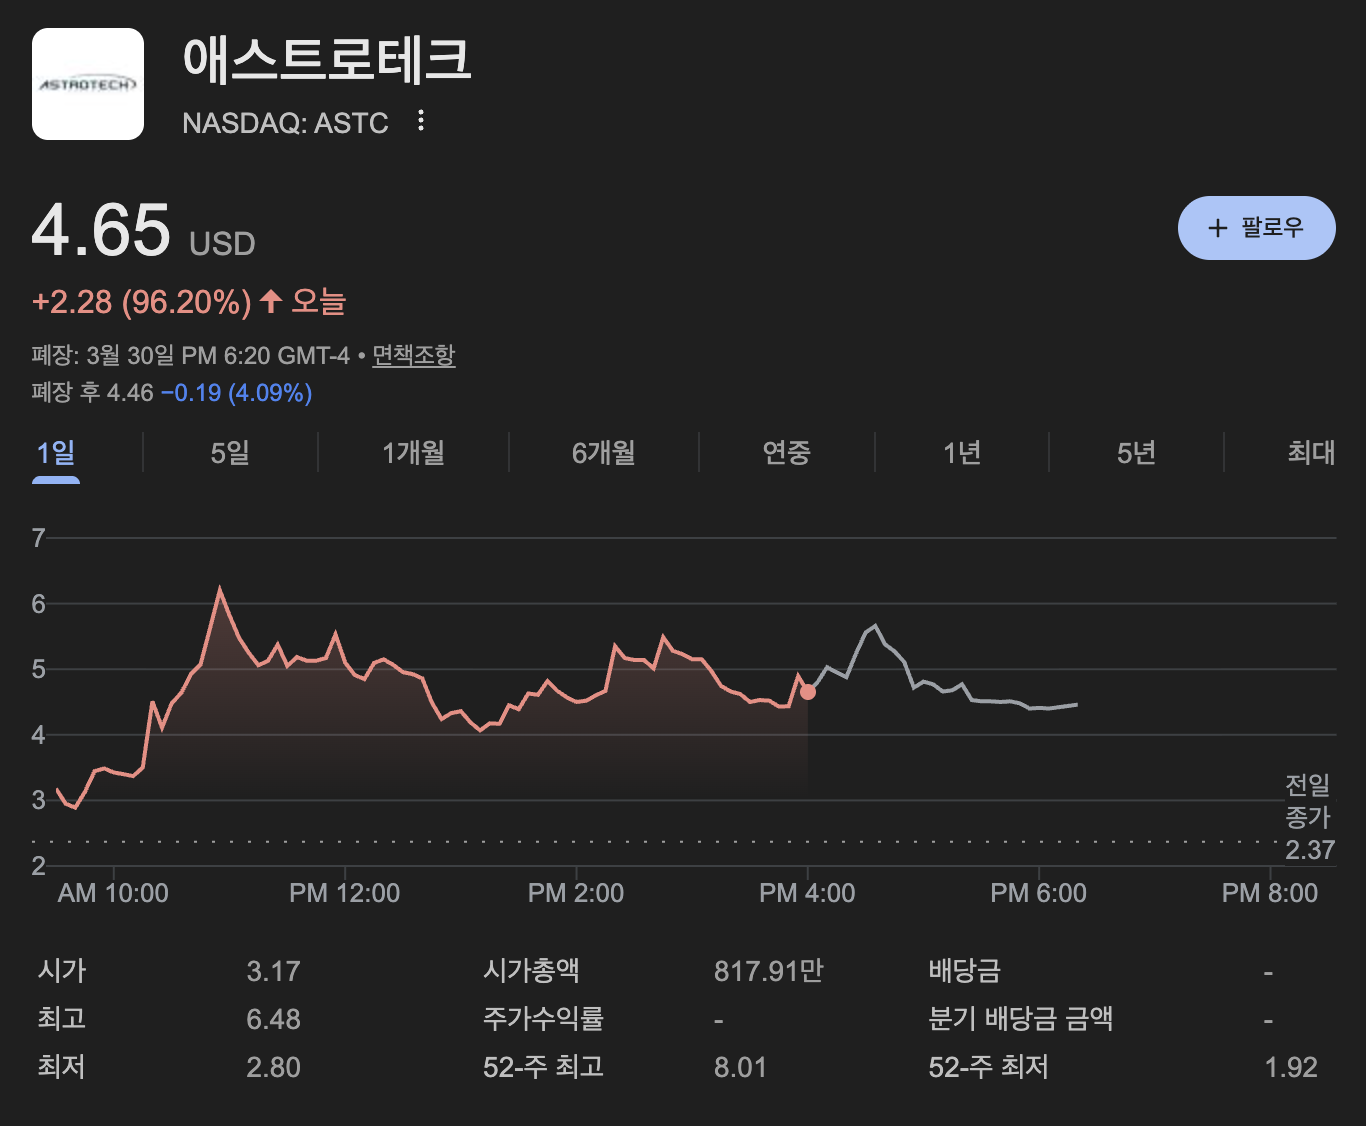Click the 52-주 최고 value 8.01
Image resolution: width=1366 pixels, height=1126 pixels.
[x=740, y=1067]
